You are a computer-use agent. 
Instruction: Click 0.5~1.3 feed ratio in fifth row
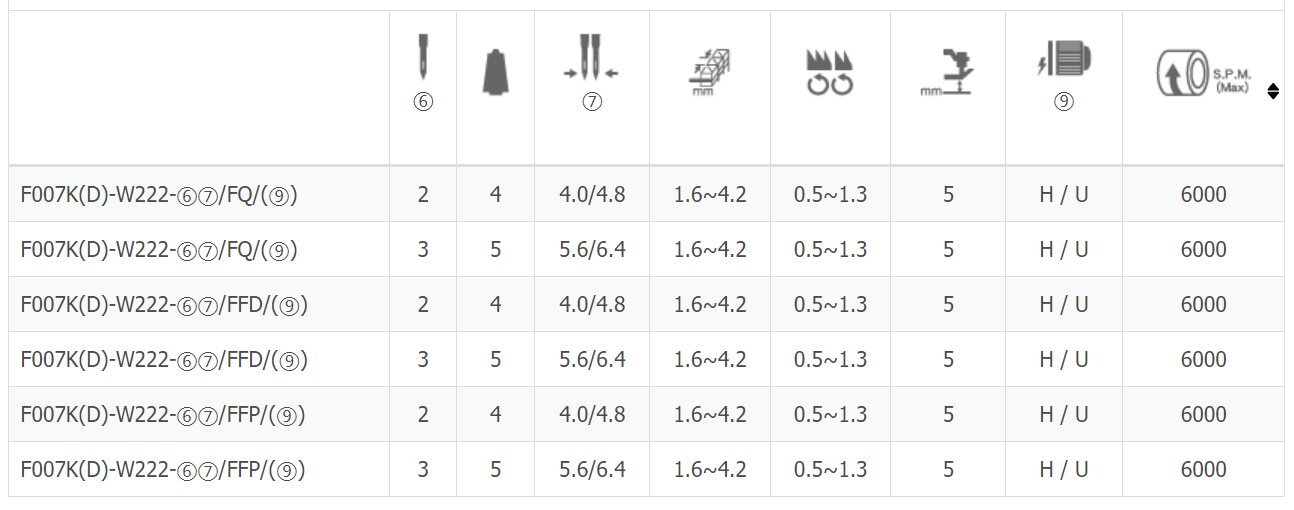click(830, 414)
